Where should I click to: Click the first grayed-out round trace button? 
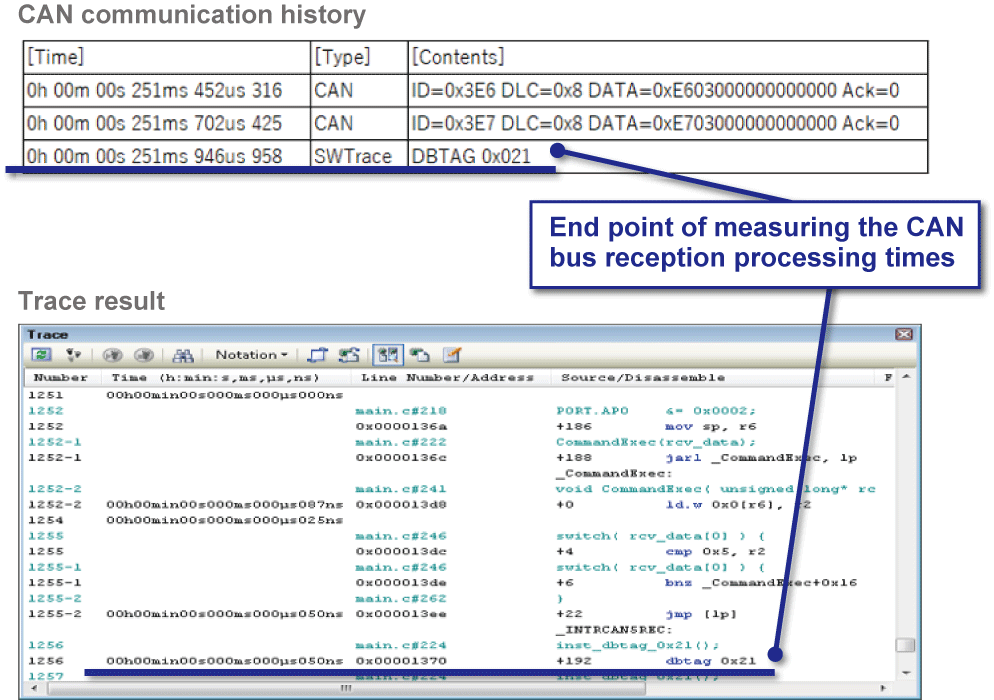point(112,355)
